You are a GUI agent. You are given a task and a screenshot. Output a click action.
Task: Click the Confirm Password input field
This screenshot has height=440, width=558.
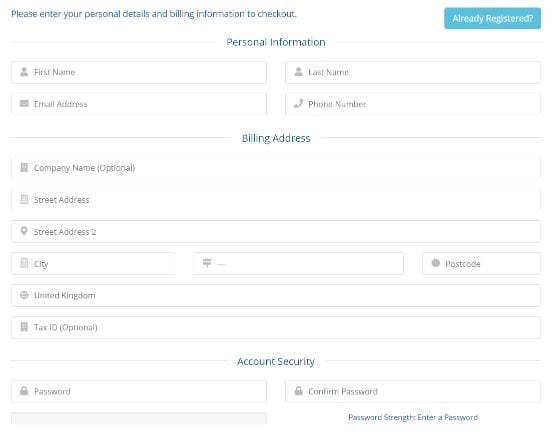tap(413, 392)
